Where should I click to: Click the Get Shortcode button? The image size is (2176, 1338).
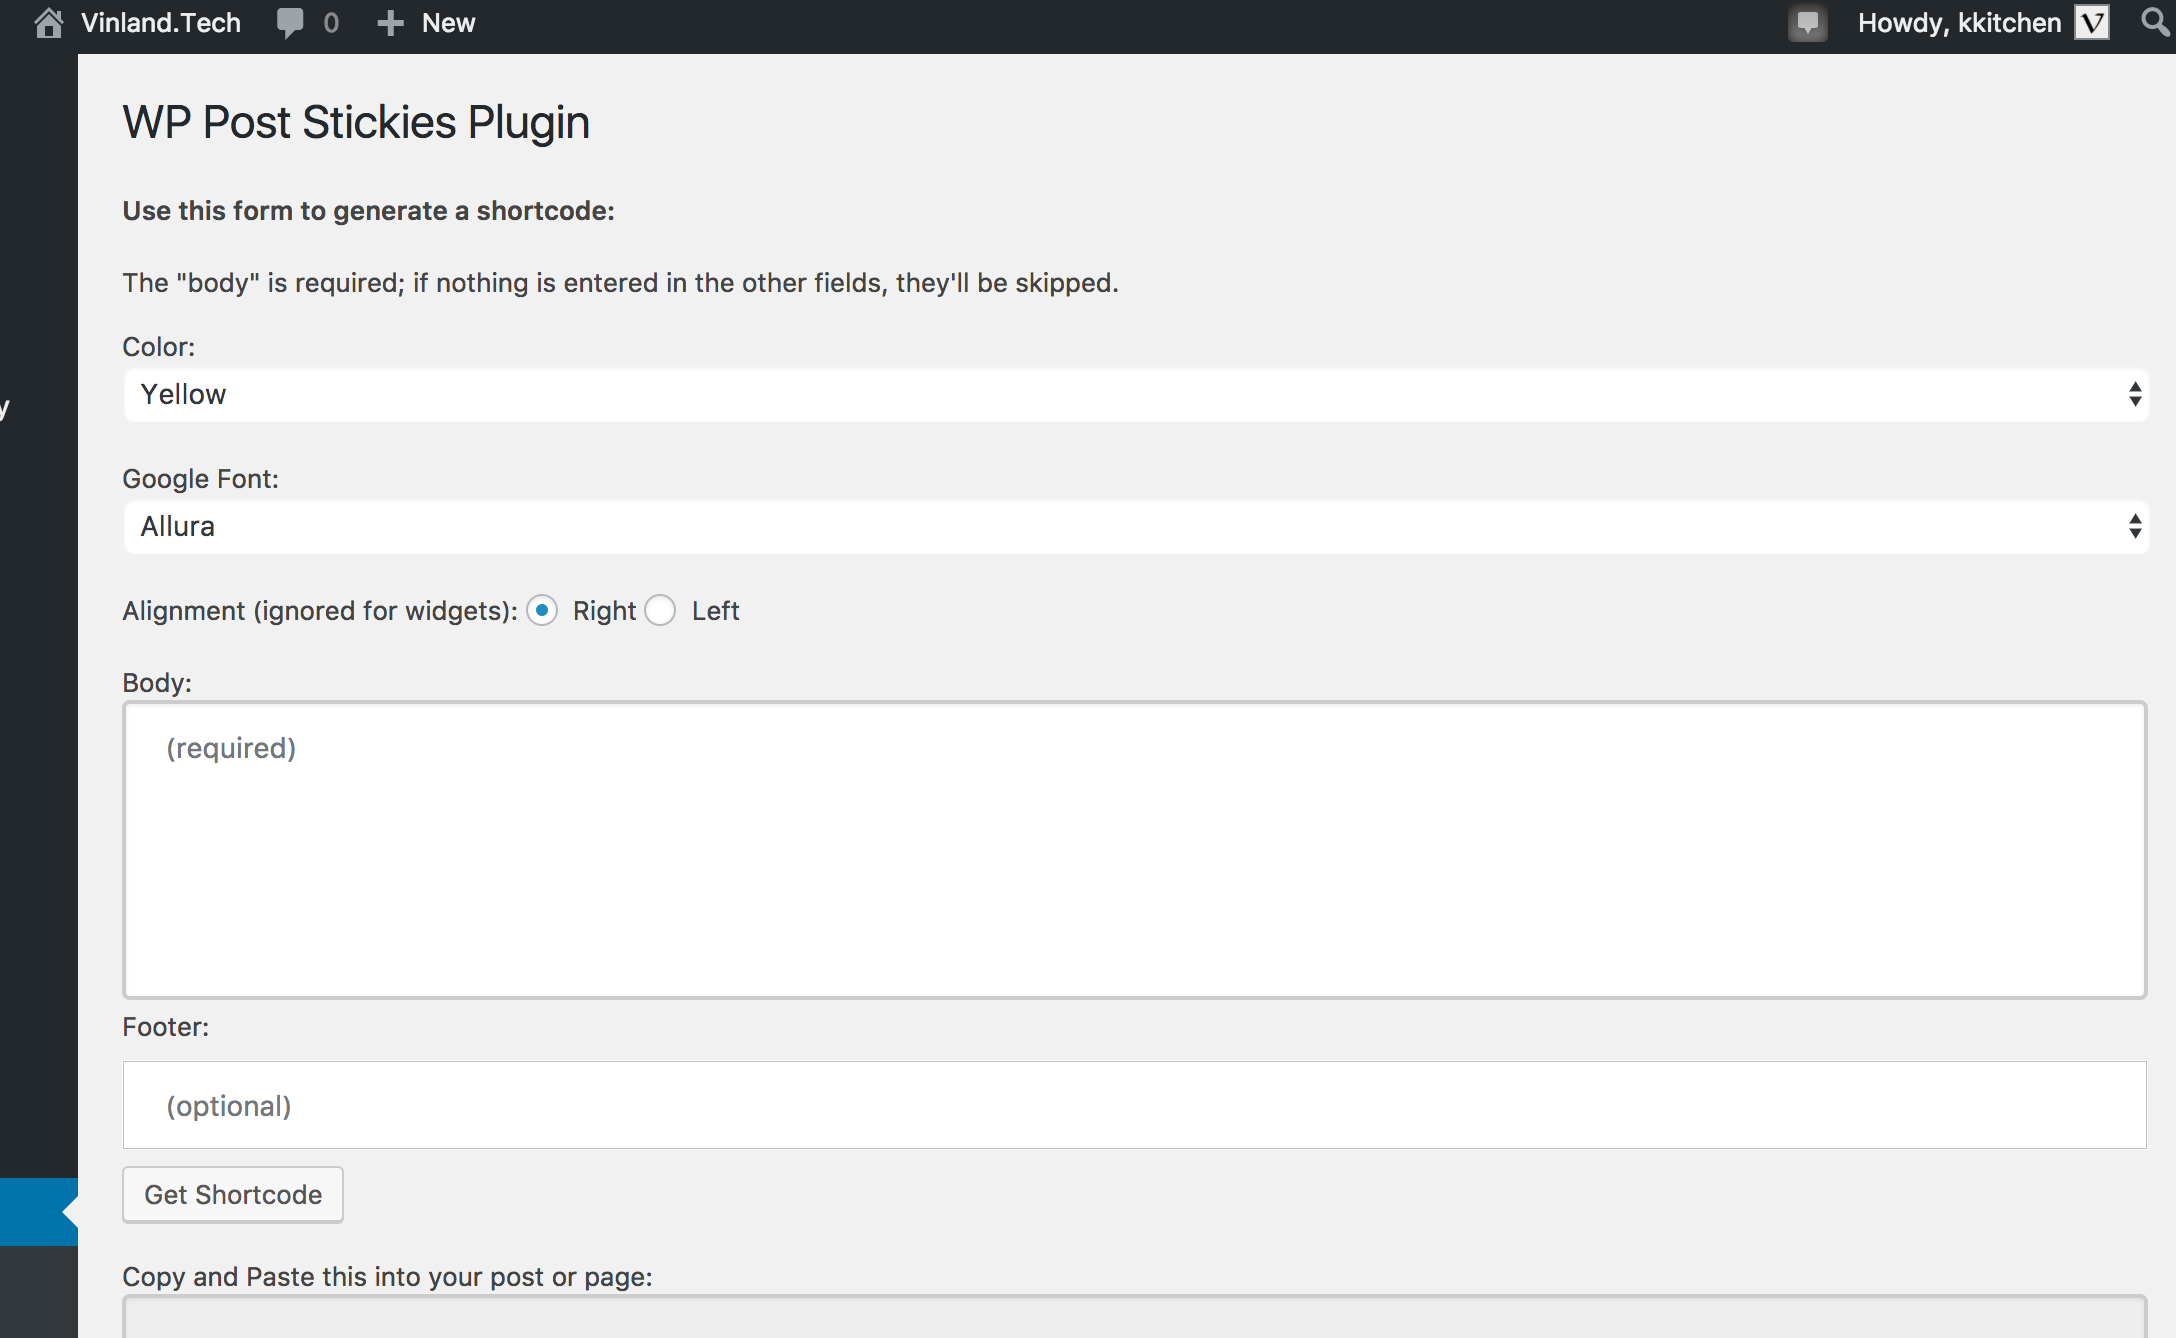pos(233,1194)
